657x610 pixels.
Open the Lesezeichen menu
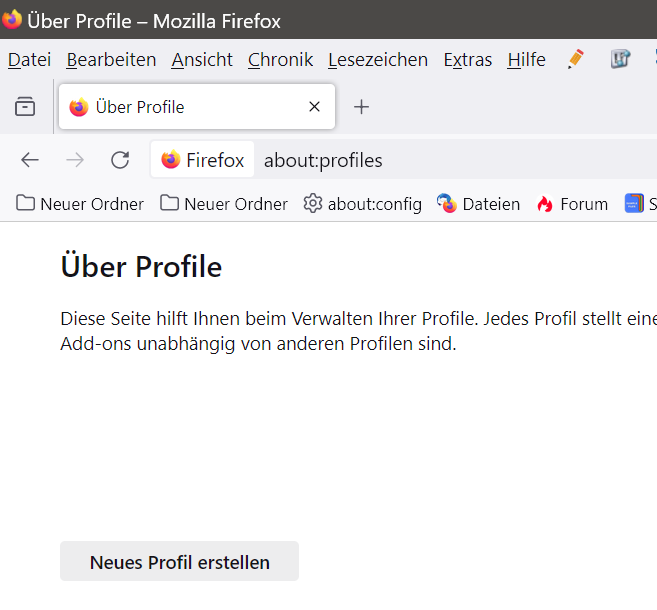coord(377,60)
